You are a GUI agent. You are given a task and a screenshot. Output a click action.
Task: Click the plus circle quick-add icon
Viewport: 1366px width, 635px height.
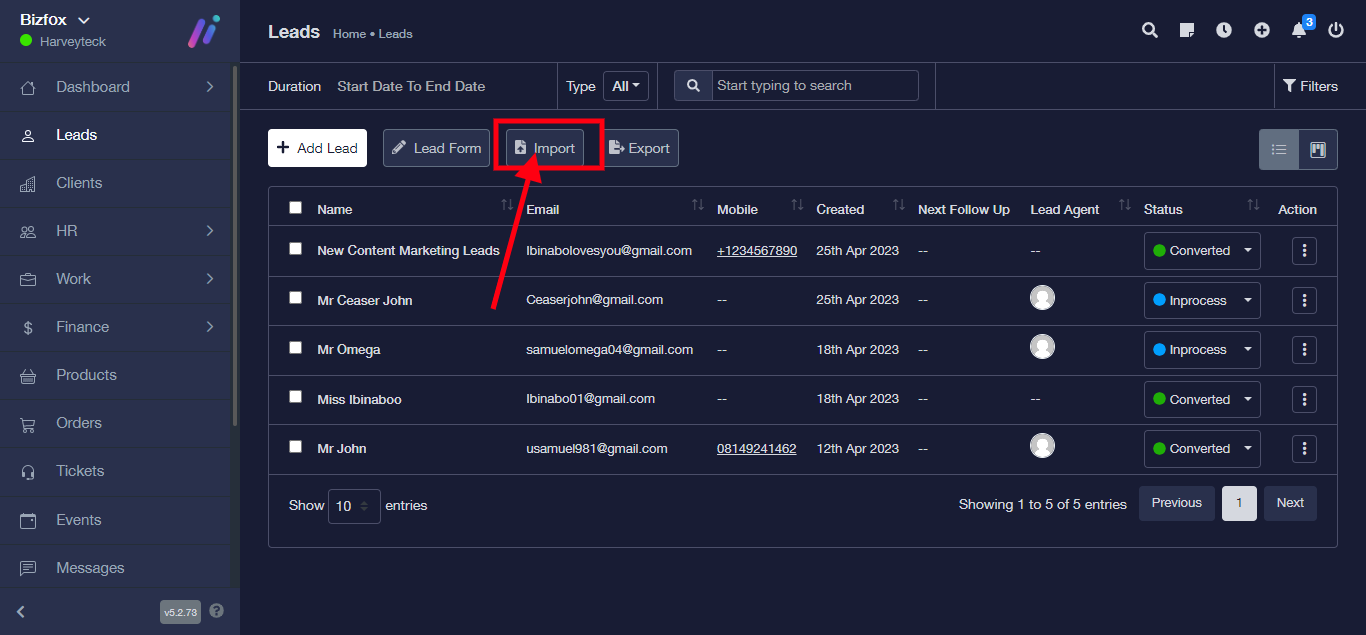click(1262, 30)
